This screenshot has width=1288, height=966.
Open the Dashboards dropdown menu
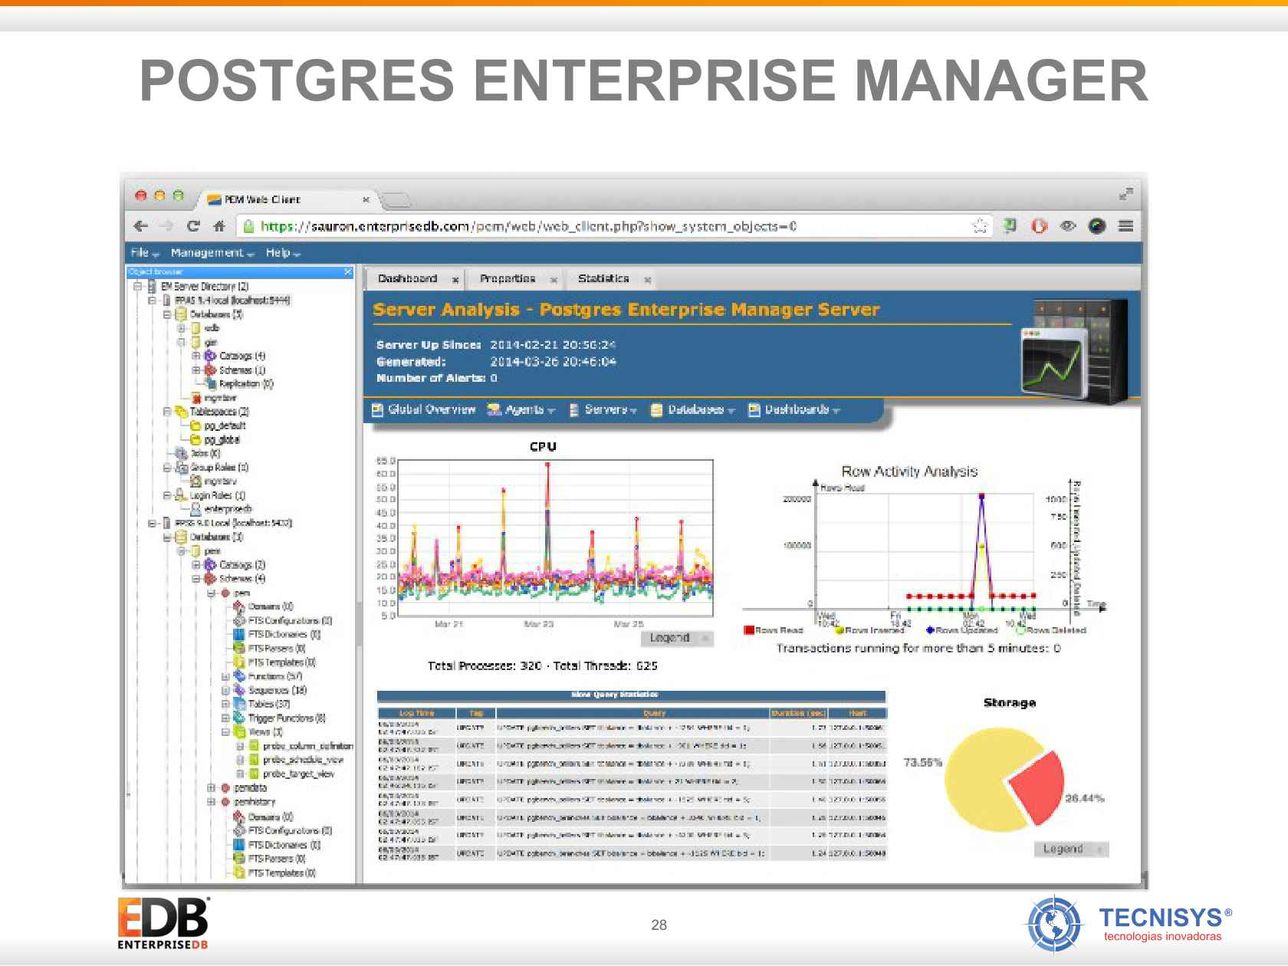(x=794, y=410)
